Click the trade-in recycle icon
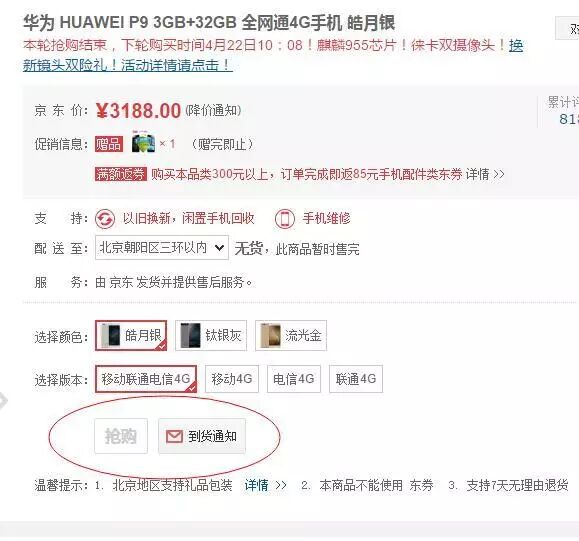 point(105,219)
